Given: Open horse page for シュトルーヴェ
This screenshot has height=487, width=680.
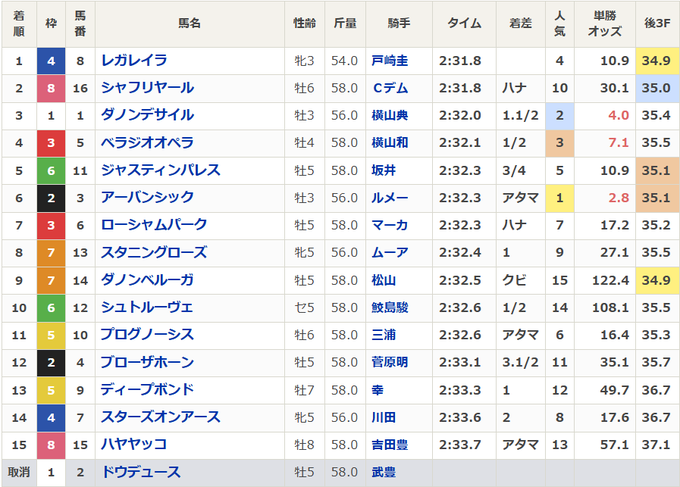Looking at the screenshot, I should point(147,307).
